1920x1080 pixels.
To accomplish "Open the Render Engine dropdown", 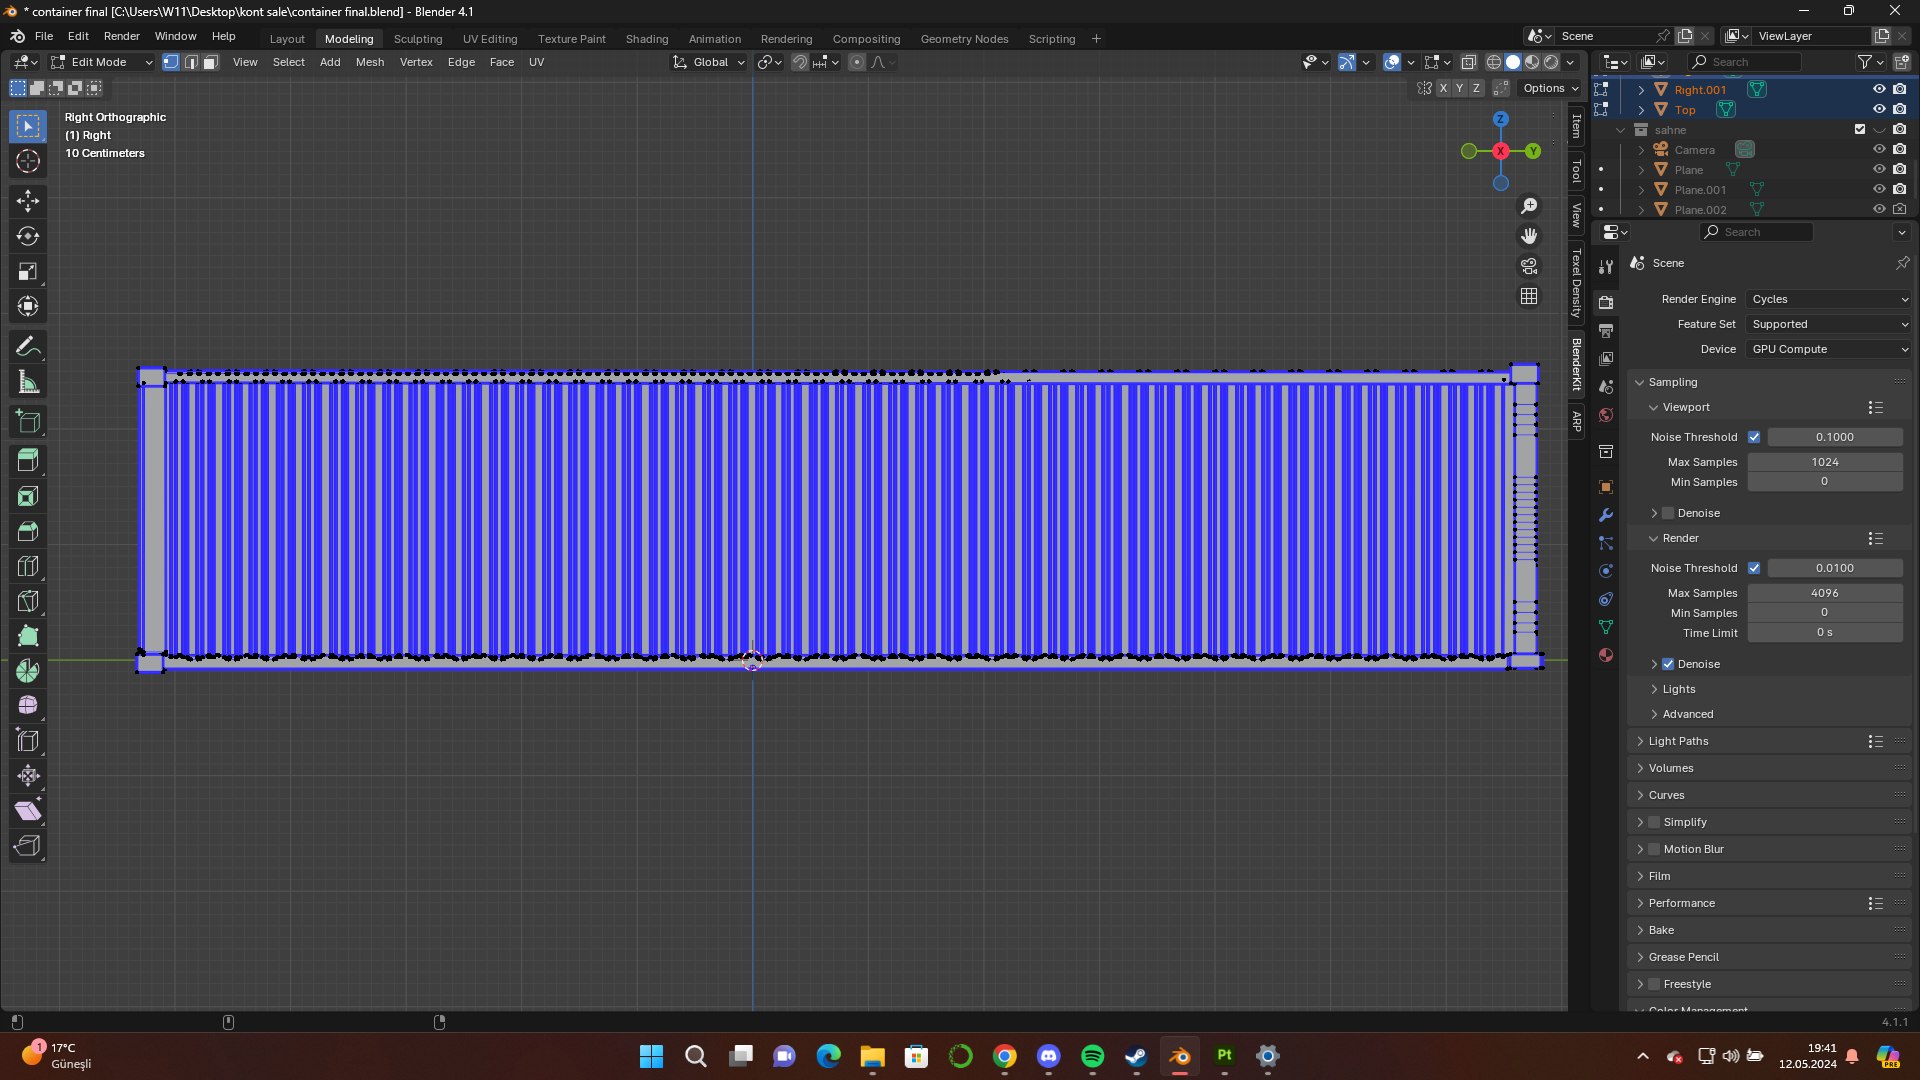I will [x=1829, y=299].
